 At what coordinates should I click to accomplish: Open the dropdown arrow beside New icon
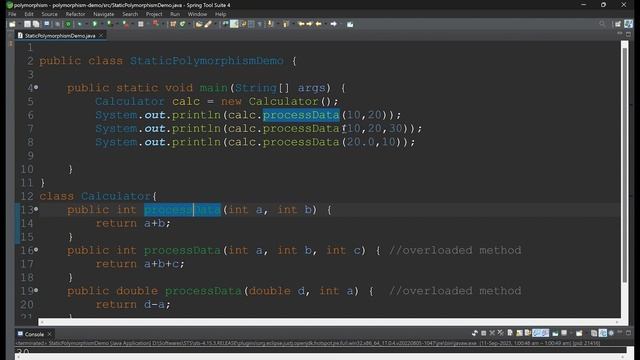20,24
